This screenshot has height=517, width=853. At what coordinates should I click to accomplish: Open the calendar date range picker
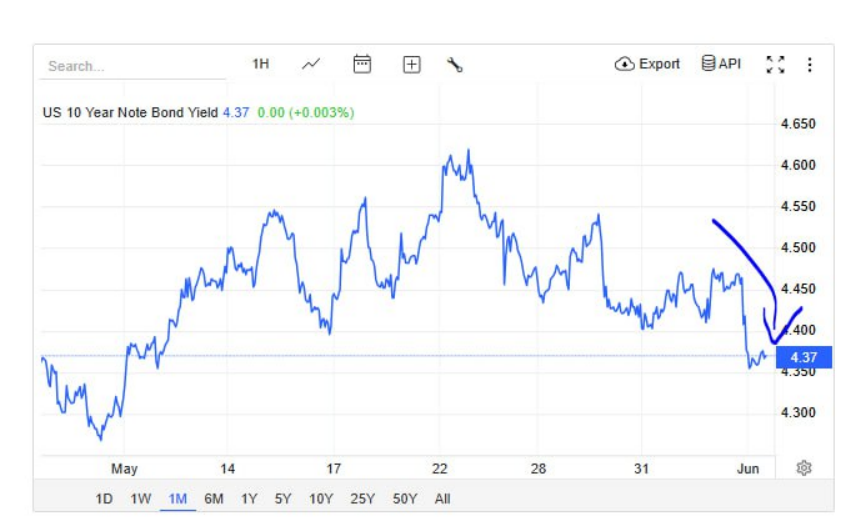click(362, 64)
